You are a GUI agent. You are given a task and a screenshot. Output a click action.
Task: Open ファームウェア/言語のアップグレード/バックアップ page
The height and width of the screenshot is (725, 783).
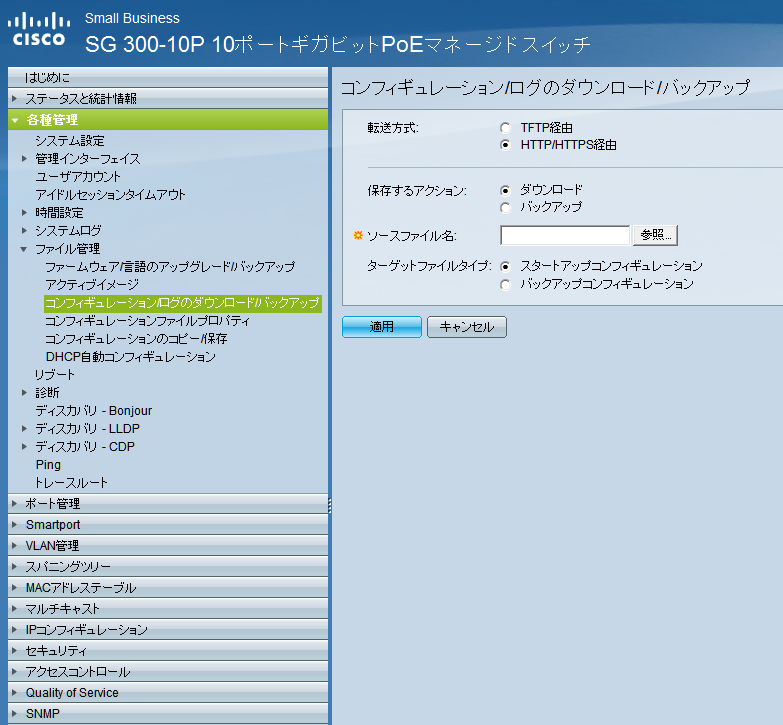tap(170, 267)
